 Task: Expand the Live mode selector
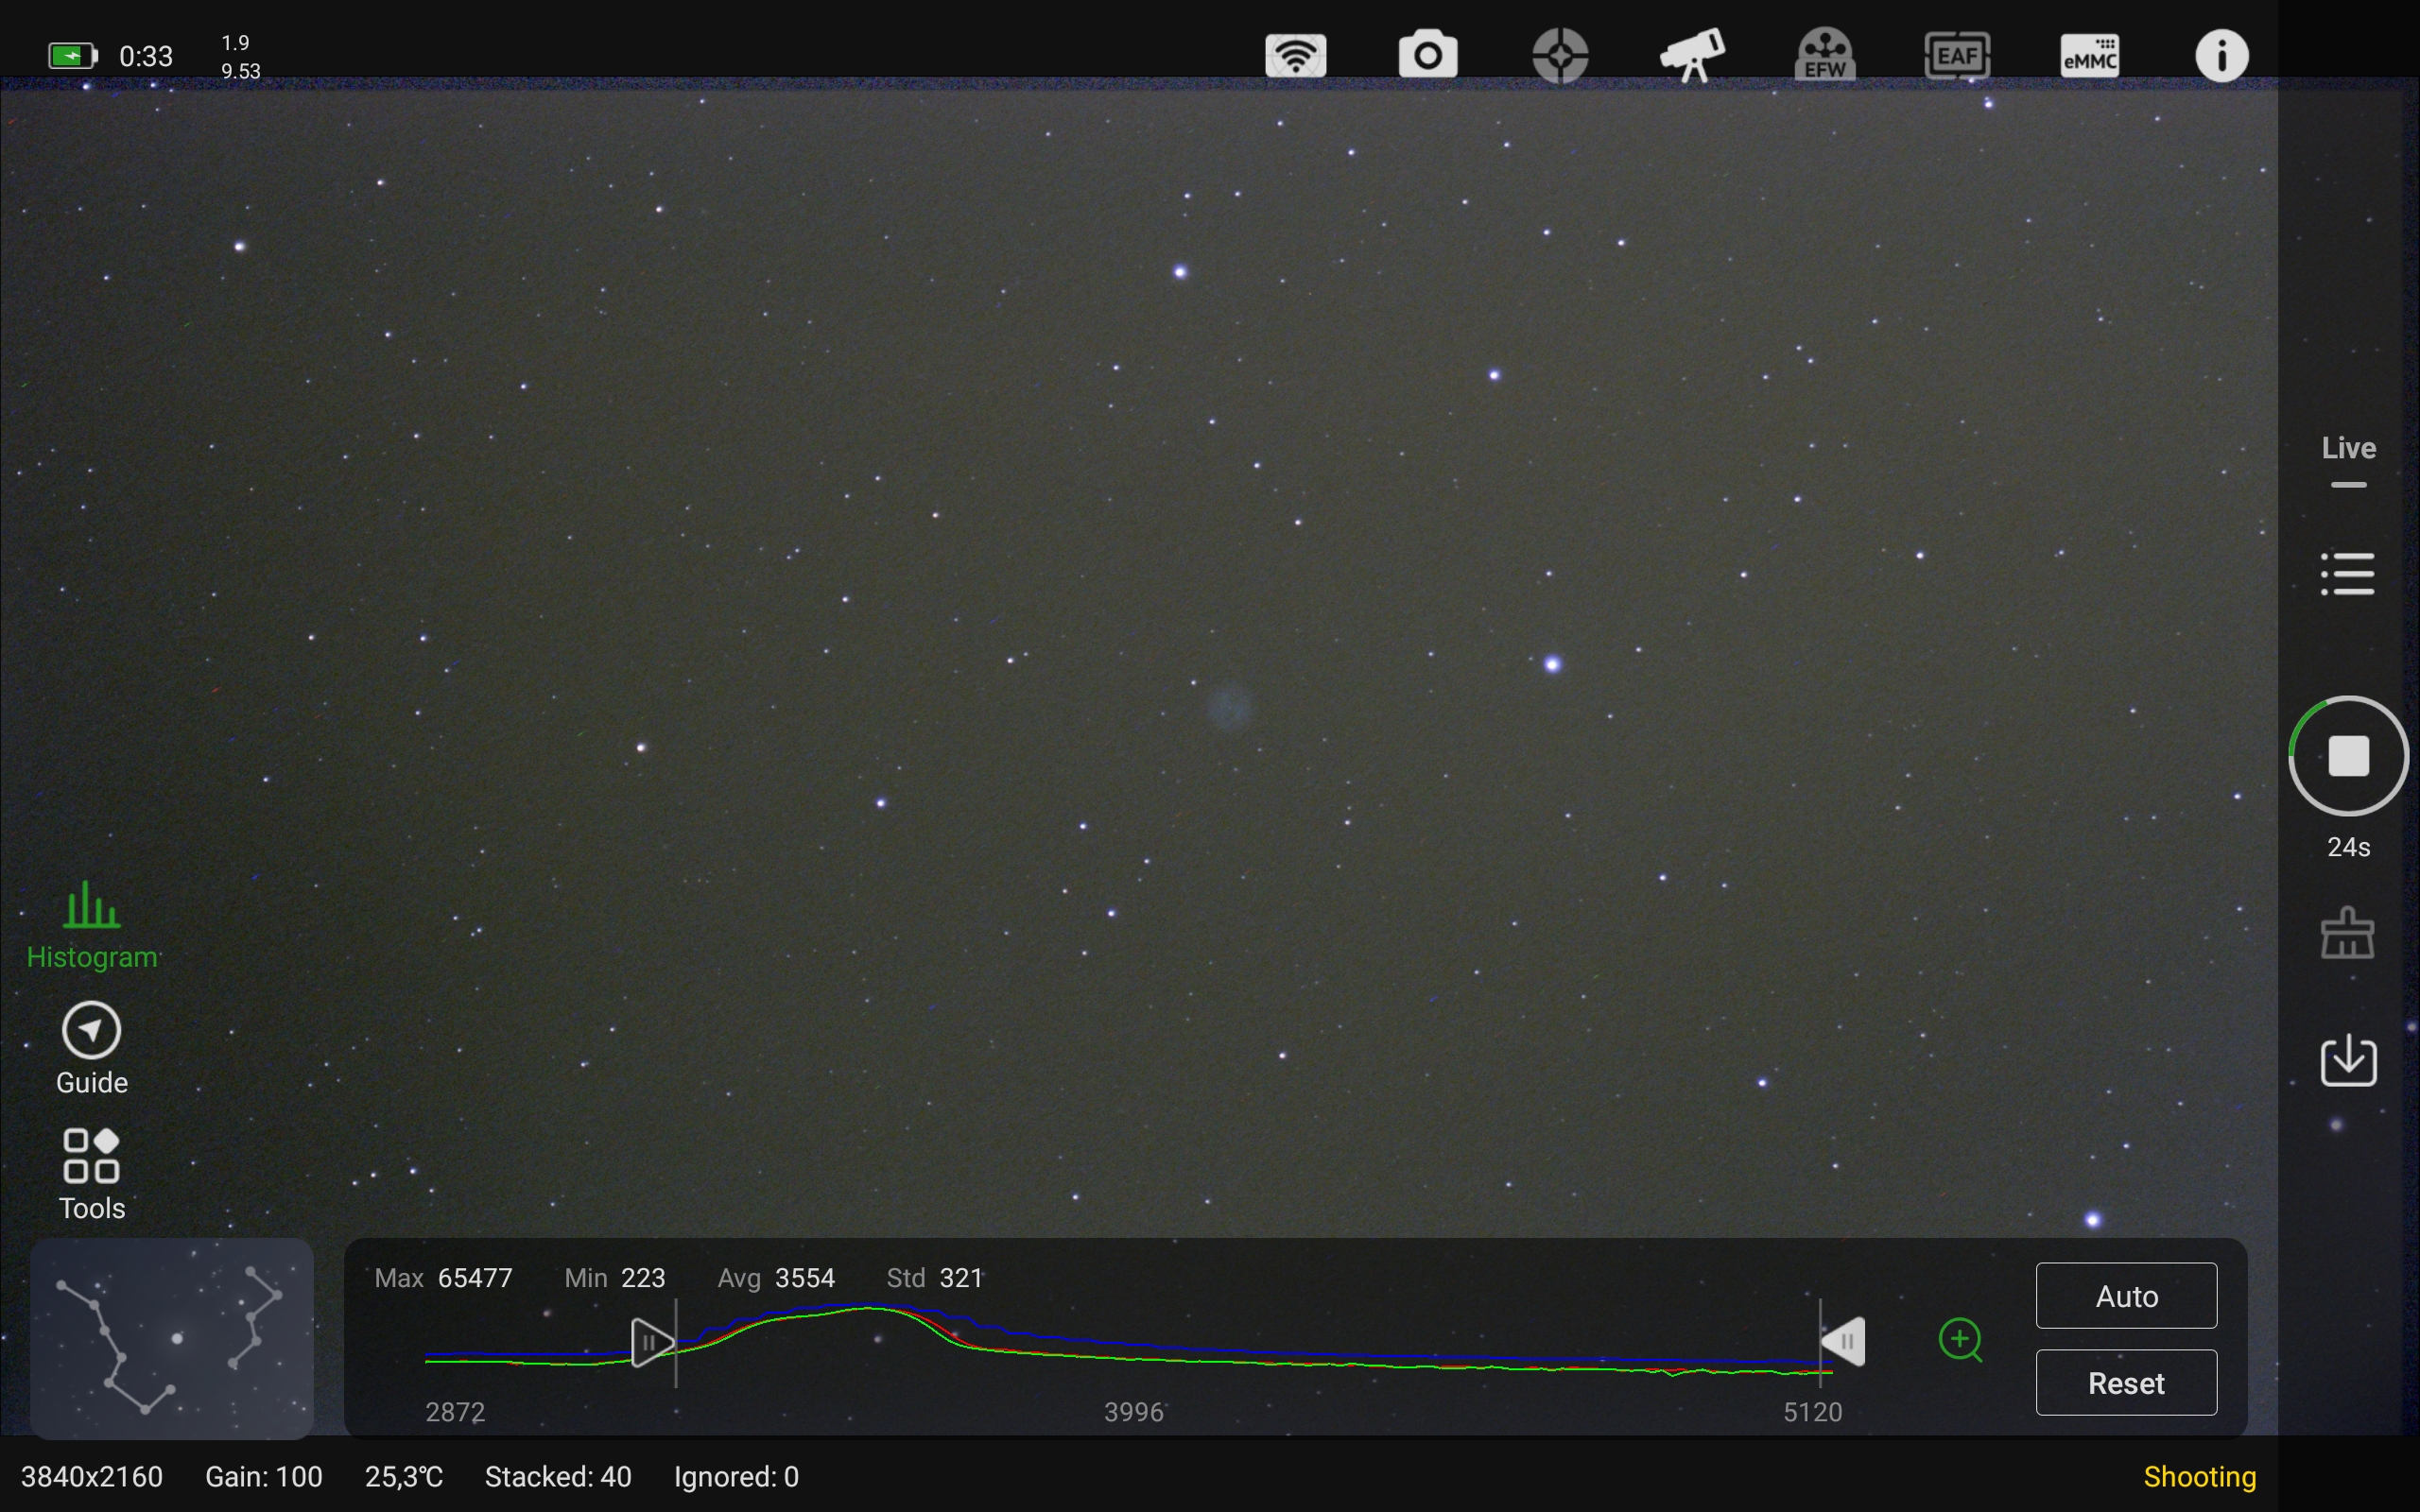point(2348,458)
